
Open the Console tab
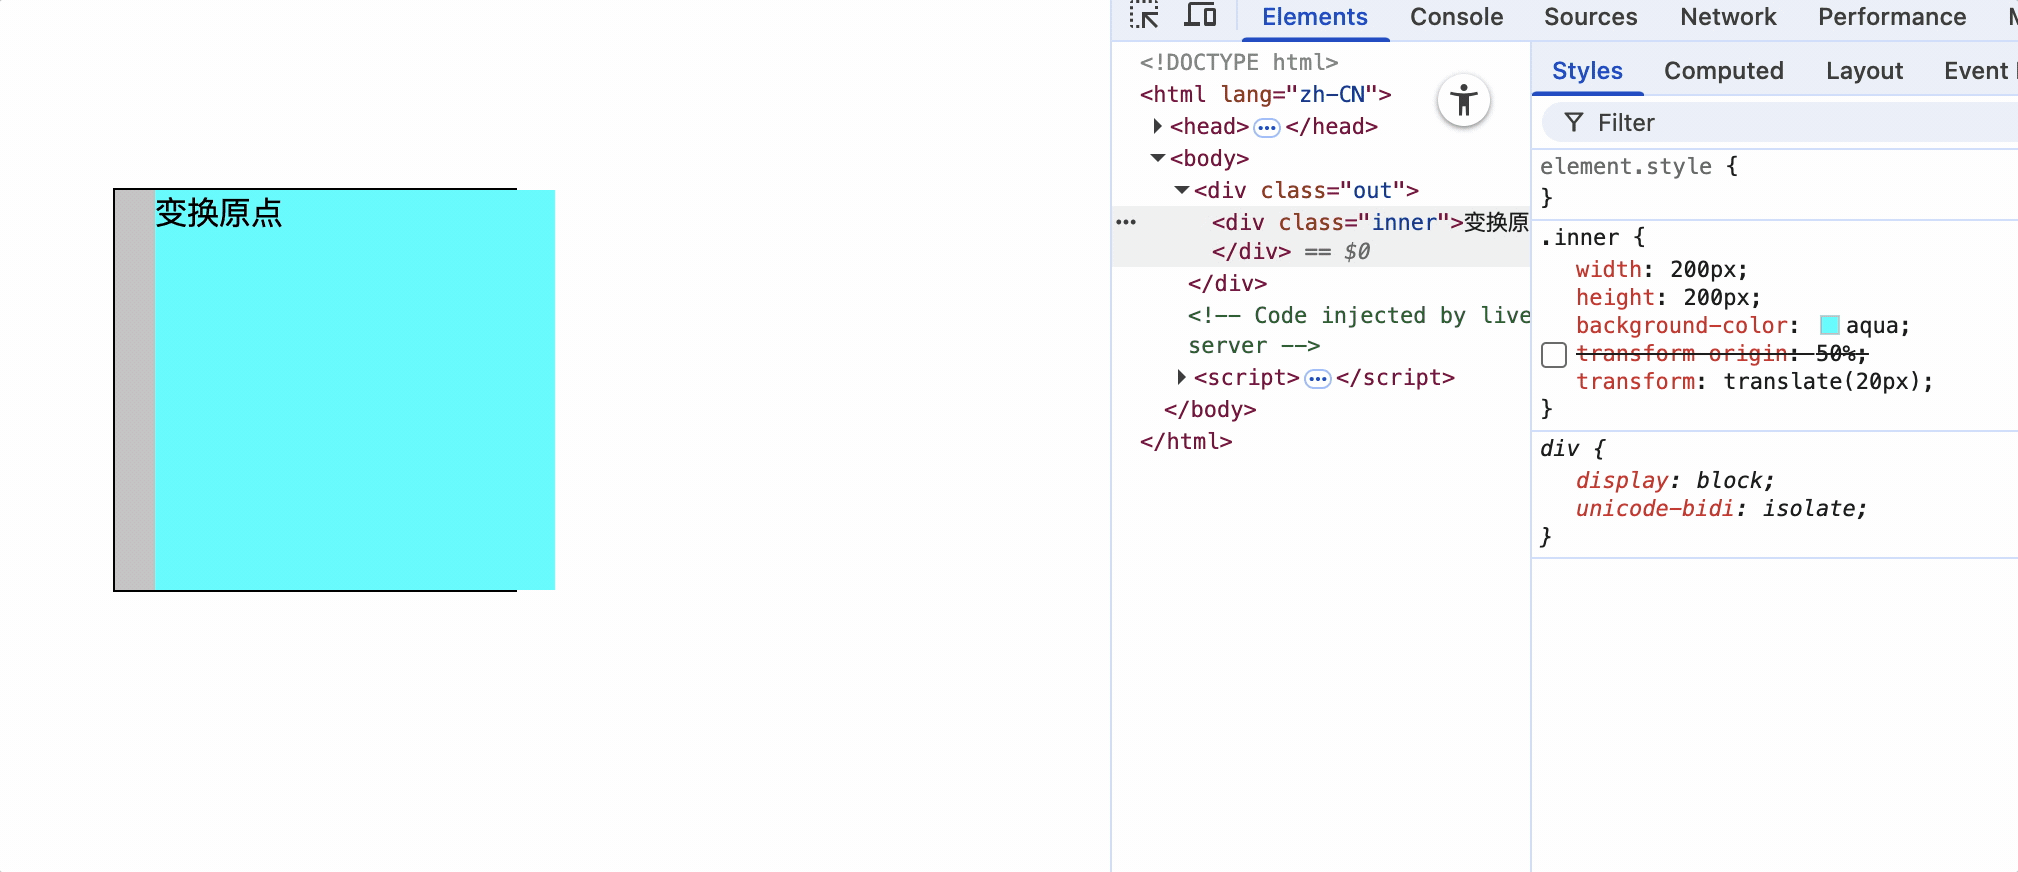pos(1456,17)
